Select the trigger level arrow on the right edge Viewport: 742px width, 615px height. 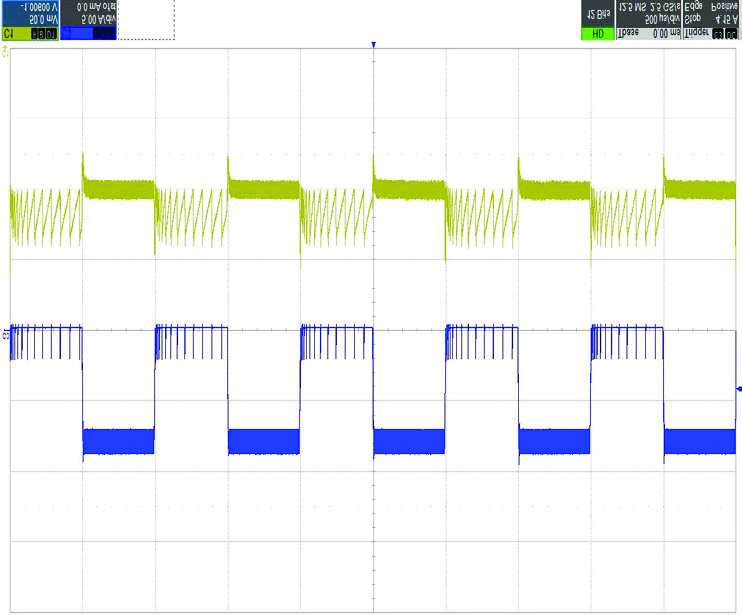pos(738,389)
